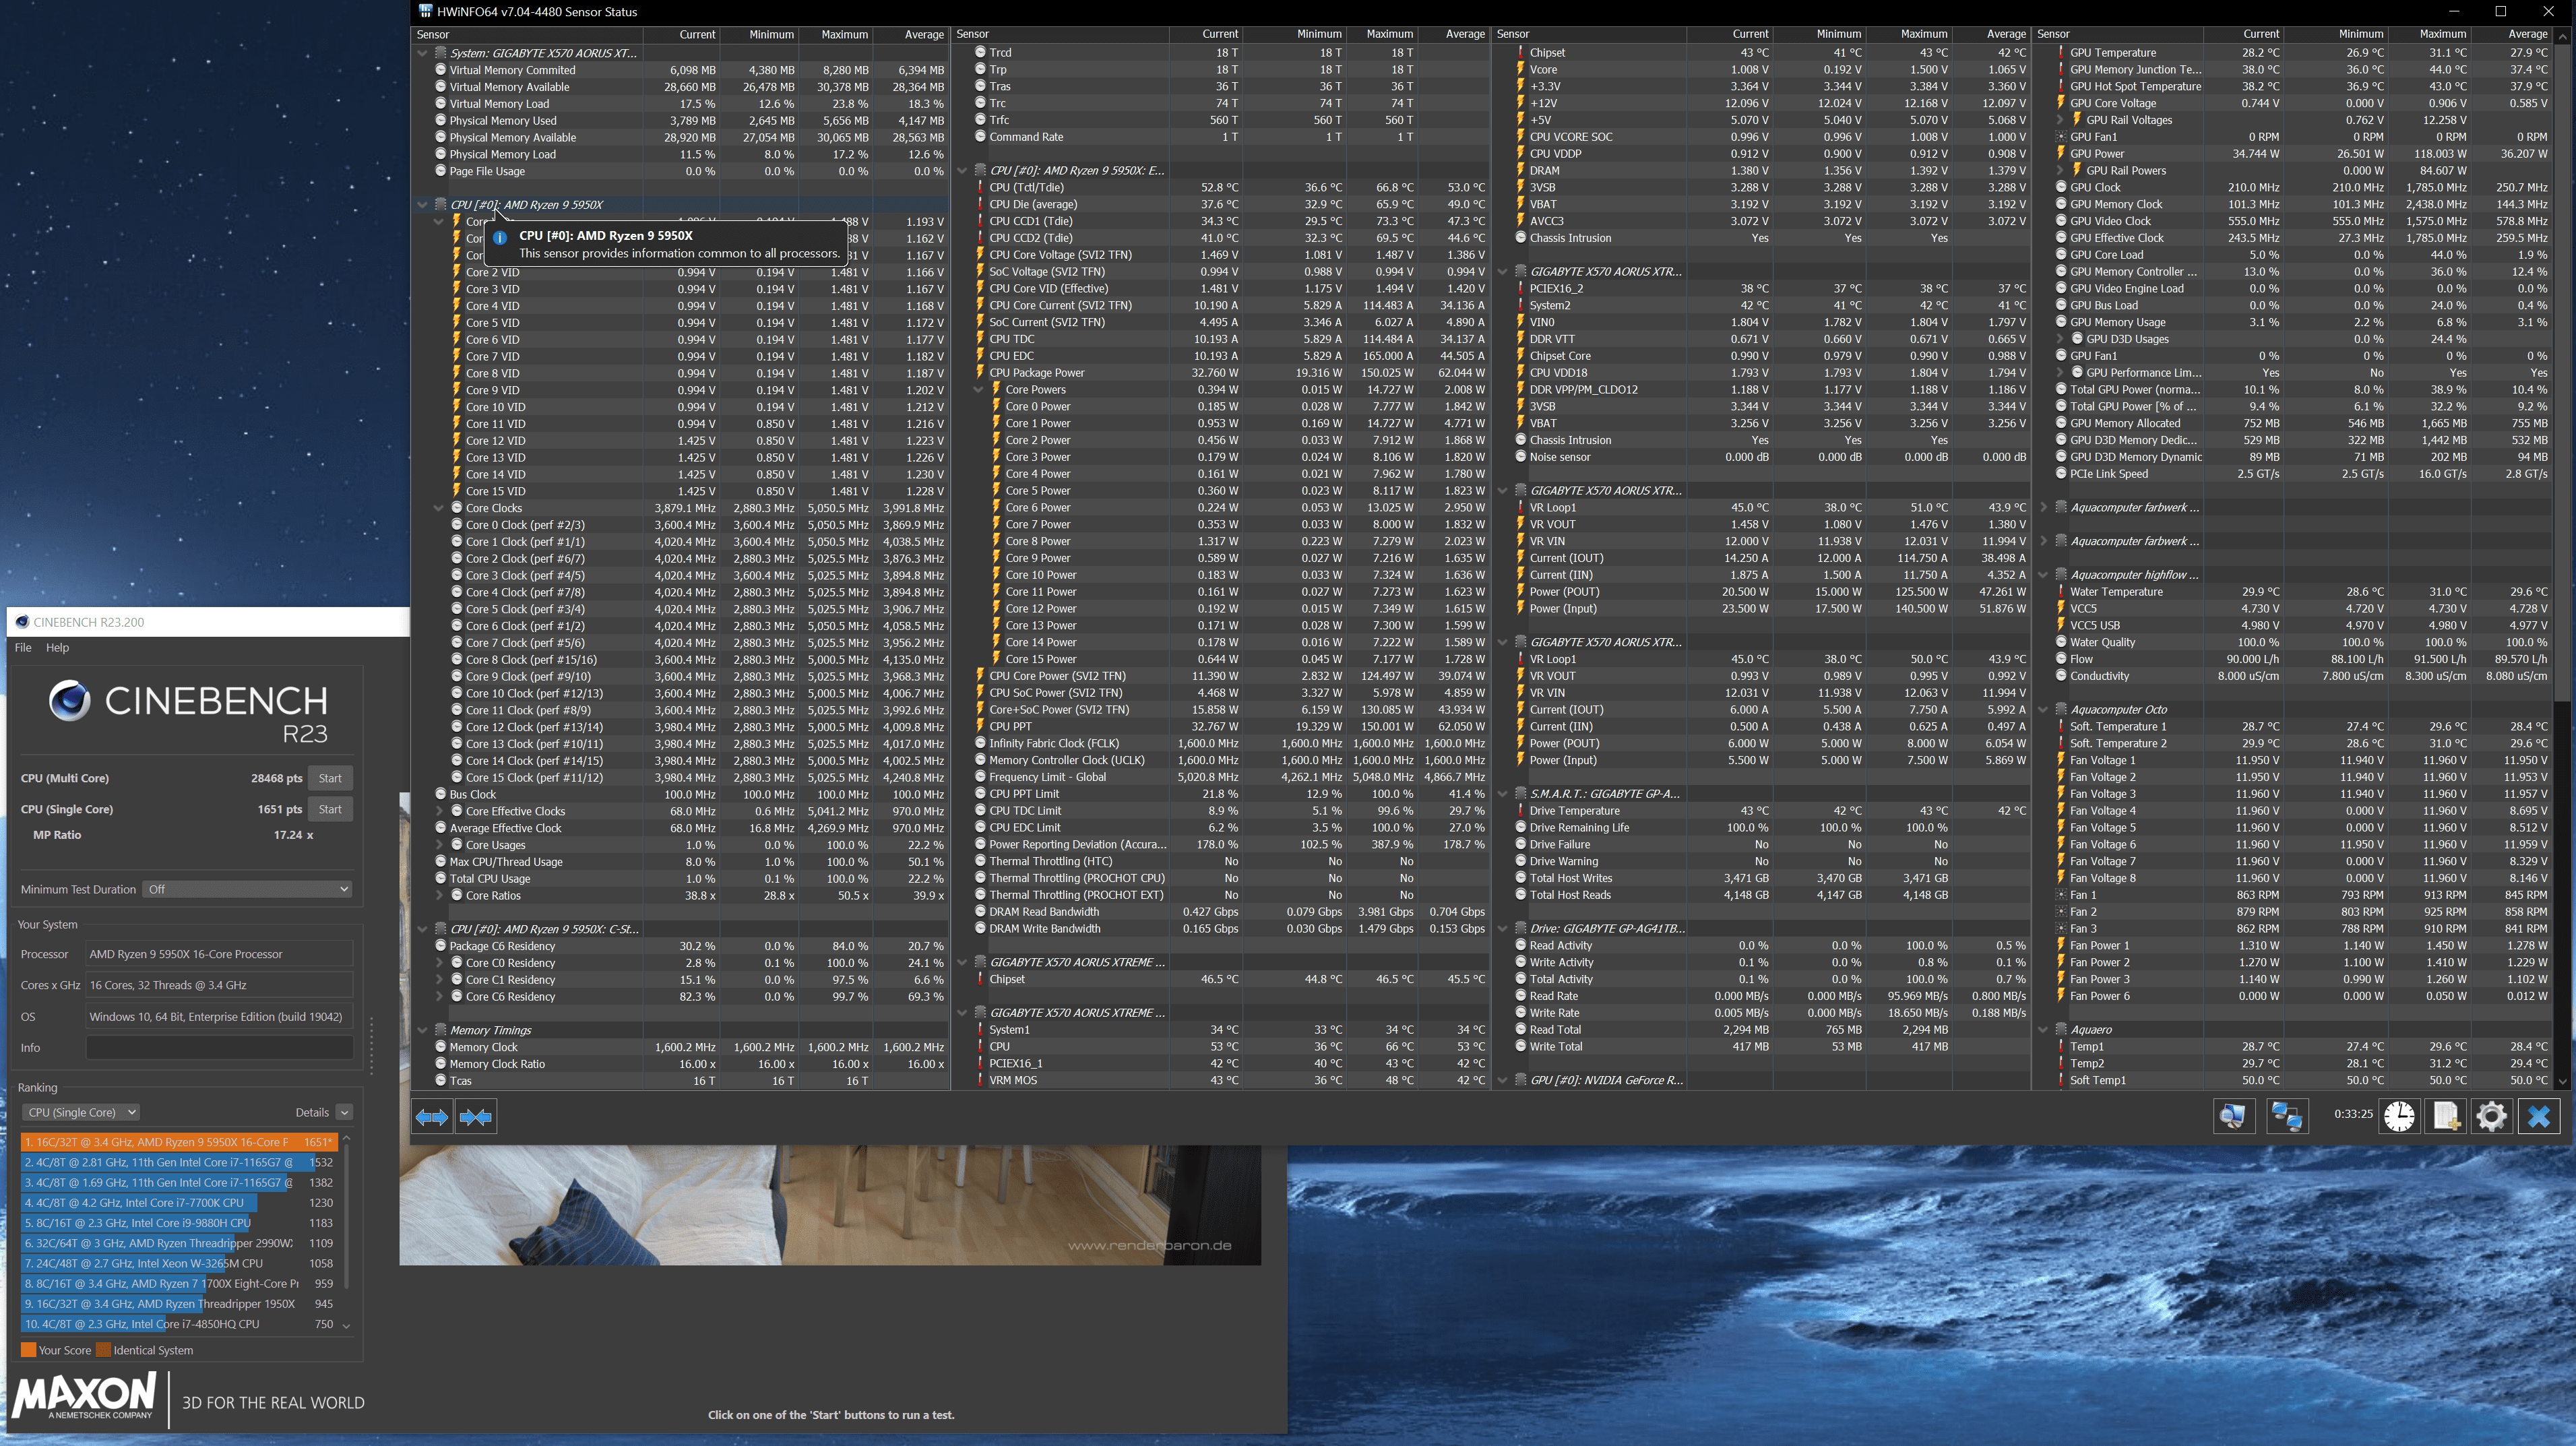This screenshot has width=2576, height=1446.
Task: Click the CPU Package Power lightning icon
Action: [x=980, y=373]
